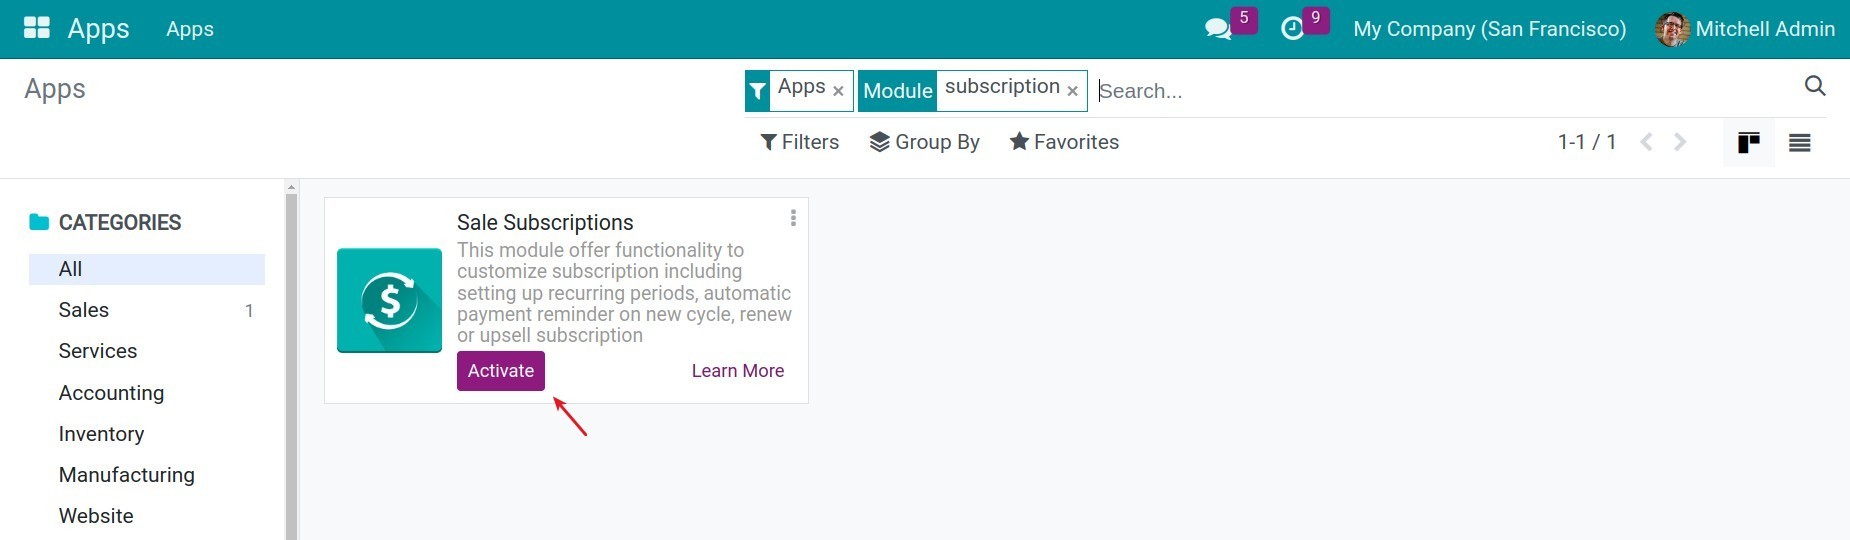Select the Sales category
Image resolution: width=1850 pixels, height=540 pixels.
84,310
